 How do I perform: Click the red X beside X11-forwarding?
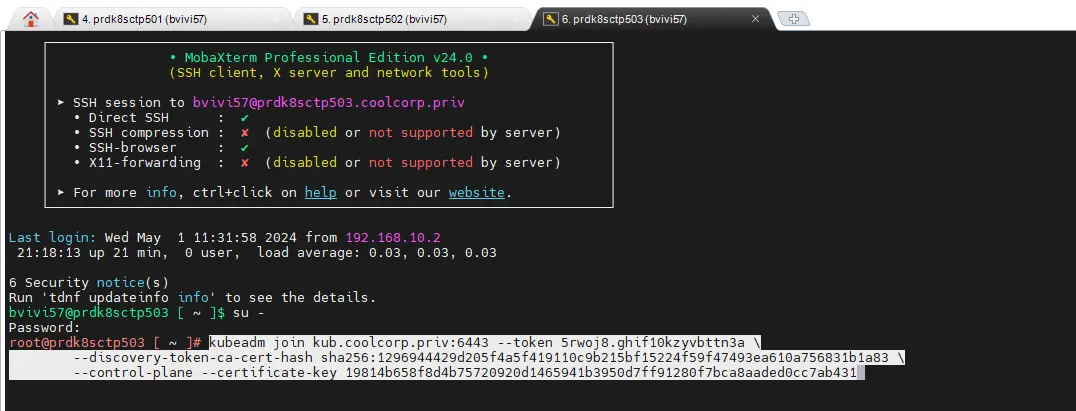[x=244, y=162]
